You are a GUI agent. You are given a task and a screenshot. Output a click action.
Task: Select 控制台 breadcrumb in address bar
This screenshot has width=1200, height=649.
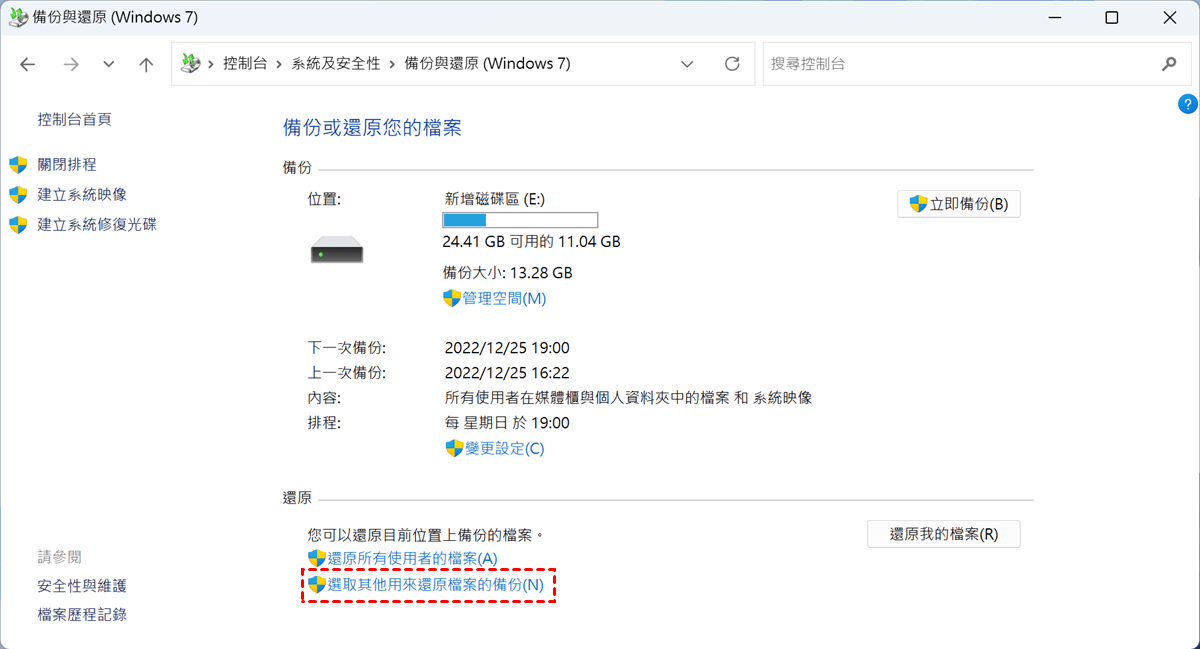tap(245, 64)
